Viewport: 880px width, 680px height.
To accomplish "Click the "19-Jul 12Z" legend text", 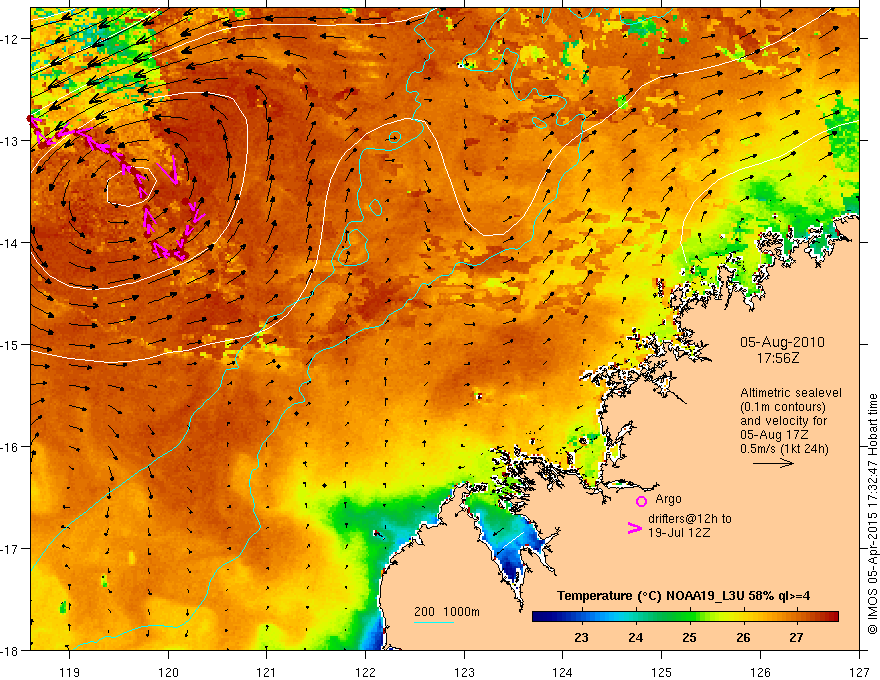I will coord(679,532).
